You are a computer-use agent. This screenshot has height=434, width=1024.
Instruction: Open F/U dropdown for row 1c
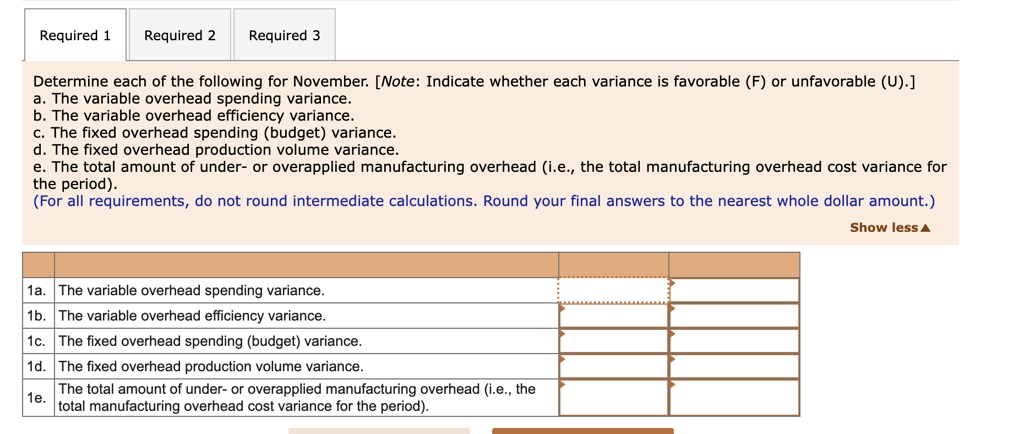735,341
